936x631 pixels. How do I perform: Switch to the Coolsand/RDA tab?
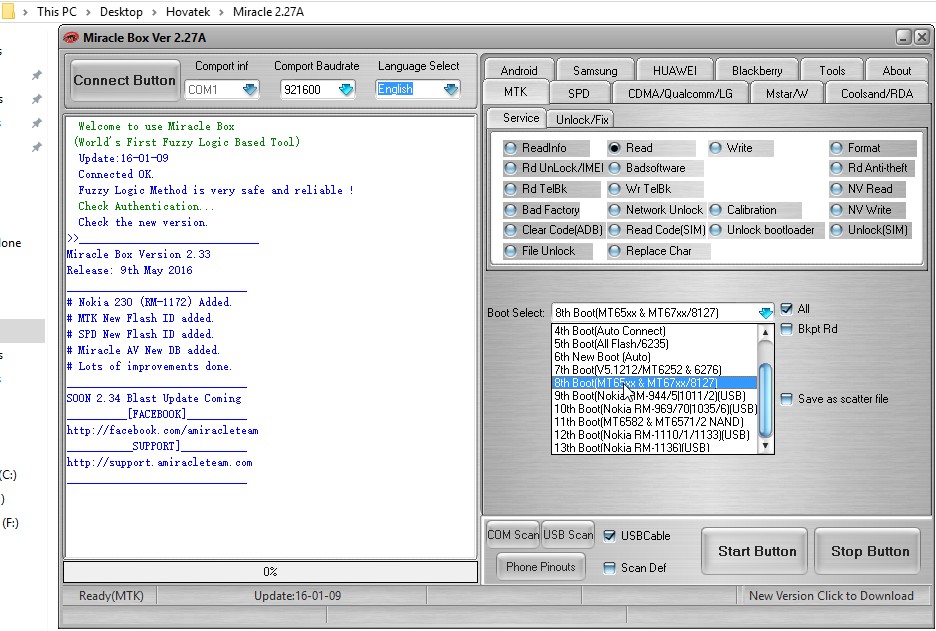(877, 93)
